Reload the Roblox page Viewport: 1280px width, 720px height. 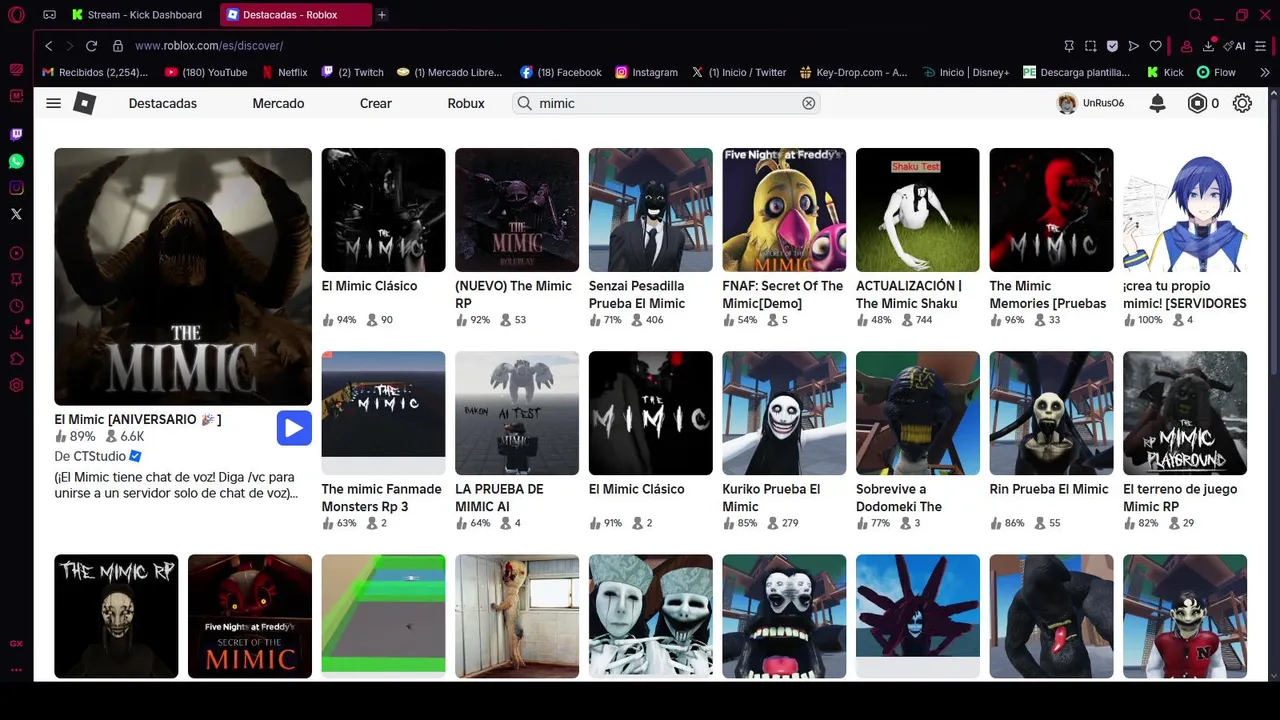pyautogui.click(x=91, y=46)
